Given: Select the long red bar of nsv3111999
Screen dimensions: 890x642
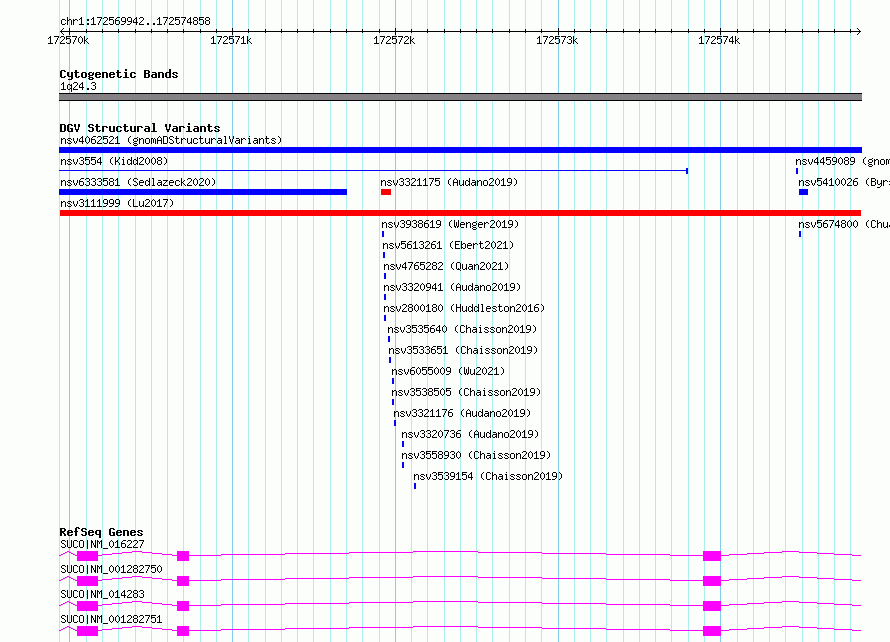Looking at the screenshot, I should pyautogui.click(x=460, y=213).
